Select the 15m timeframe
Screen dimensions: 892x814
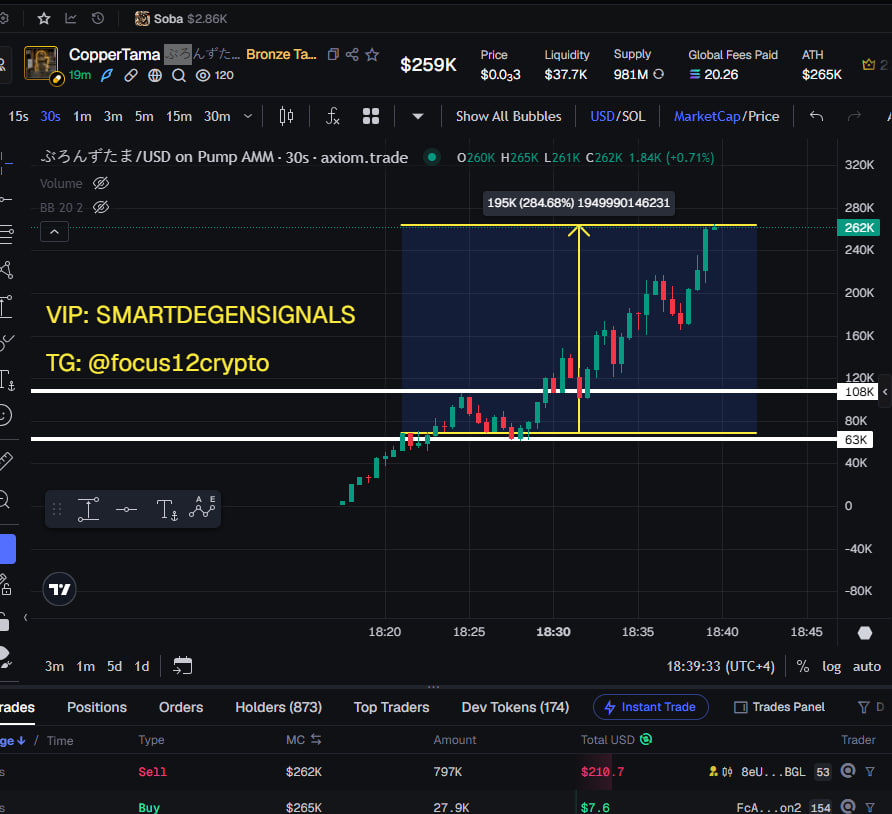[179, 117]
